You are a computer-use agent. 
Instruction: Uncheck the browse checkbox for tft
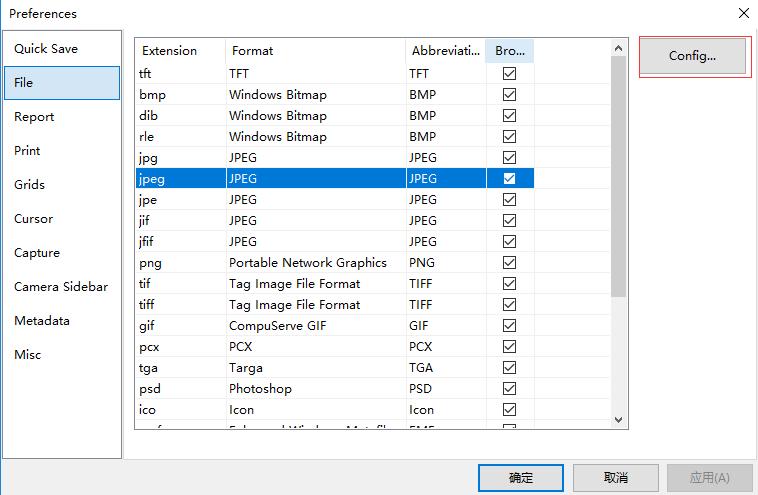(510, 74)
